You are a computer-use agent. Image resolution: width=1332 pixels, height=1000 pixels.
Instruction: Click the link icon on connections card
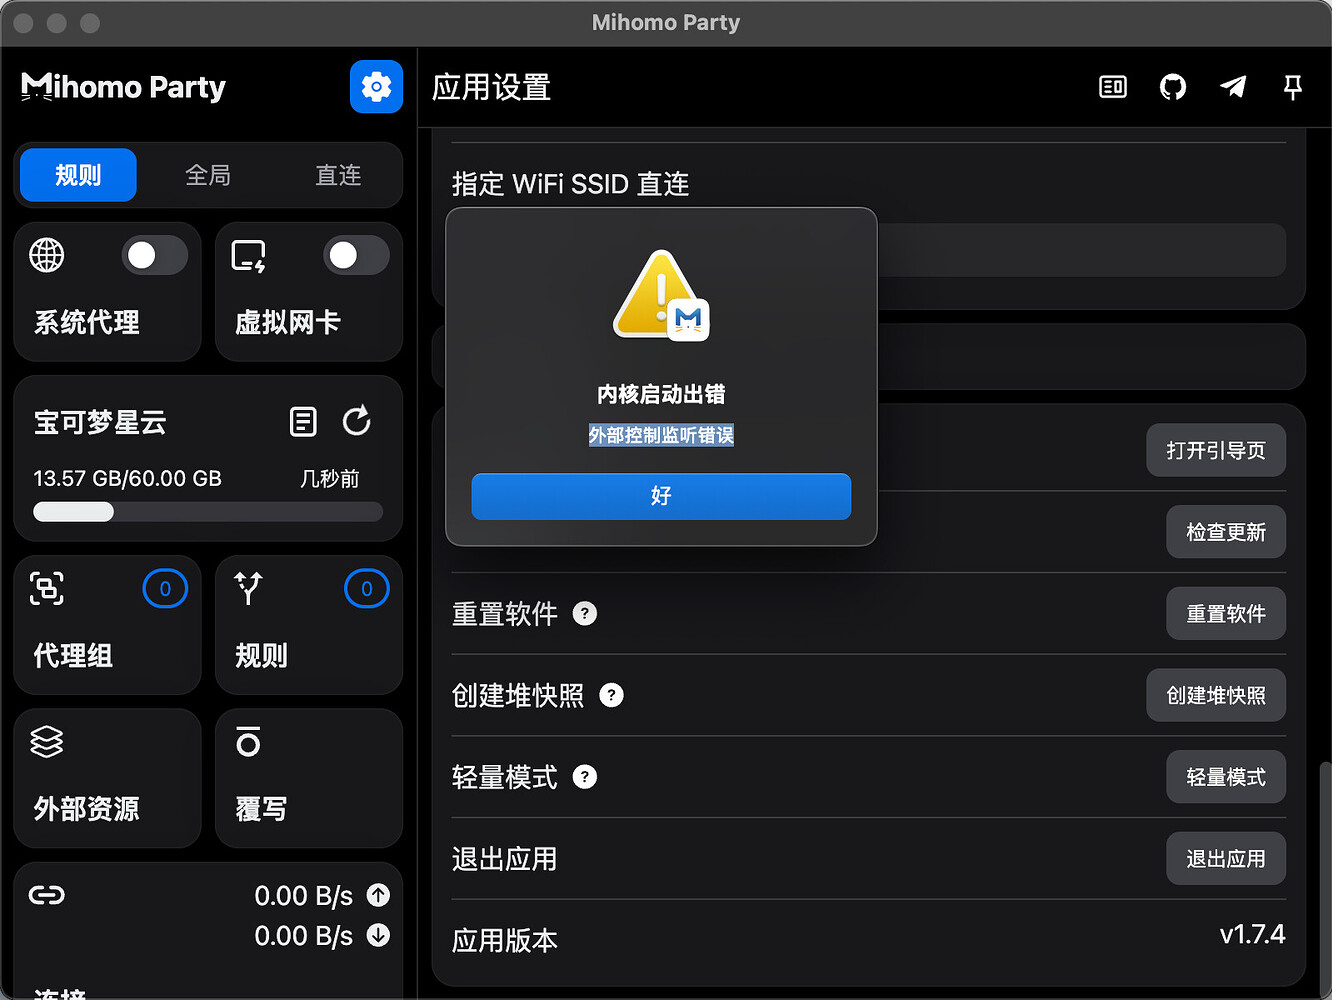tap(47, 895)
